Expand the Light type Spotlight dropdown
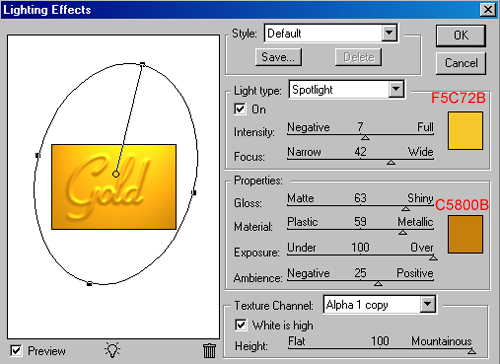 point(396,89)
